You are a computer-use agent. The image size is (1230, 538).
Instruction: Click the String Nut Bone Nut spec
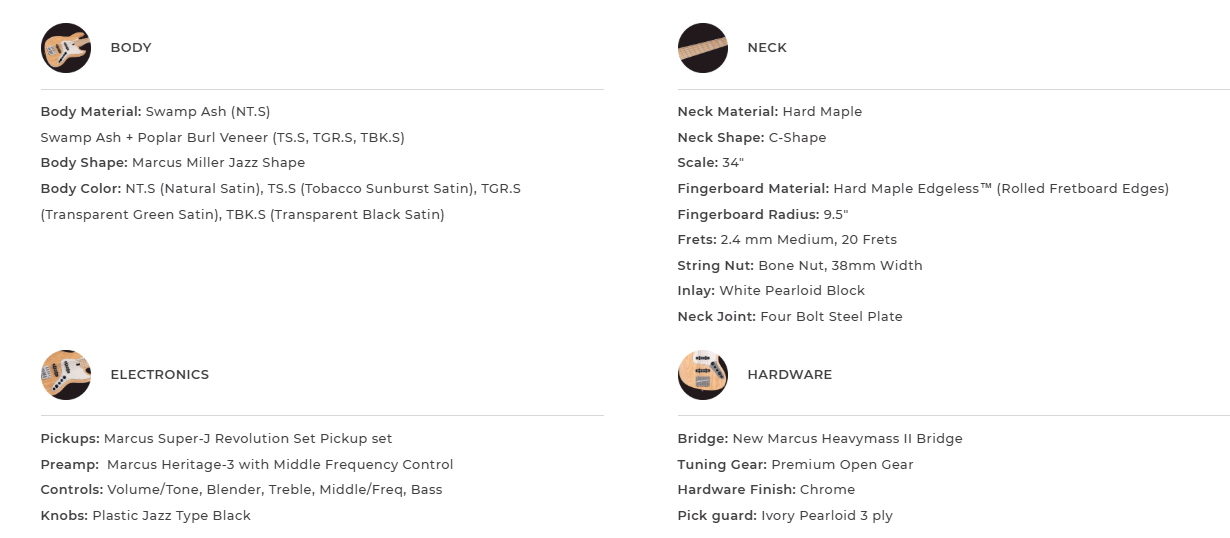799,266
